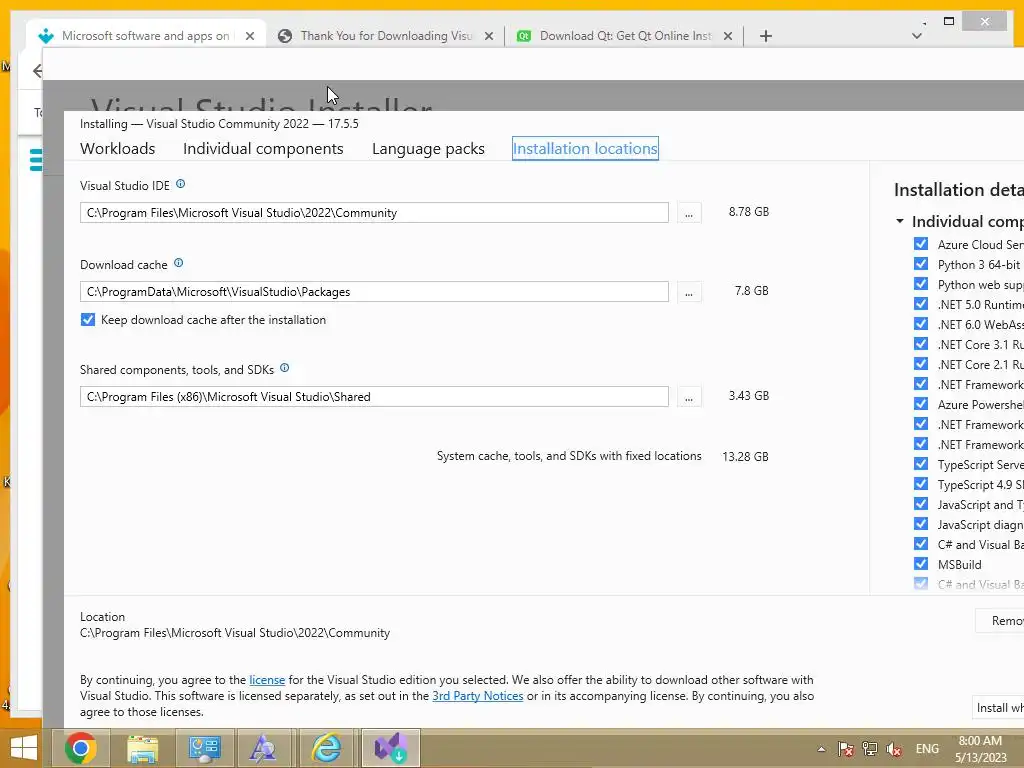Screen dimensions: 1024x768
Task: Open the tab search chevron in Chrome
Action: click(x=917, y=36)
